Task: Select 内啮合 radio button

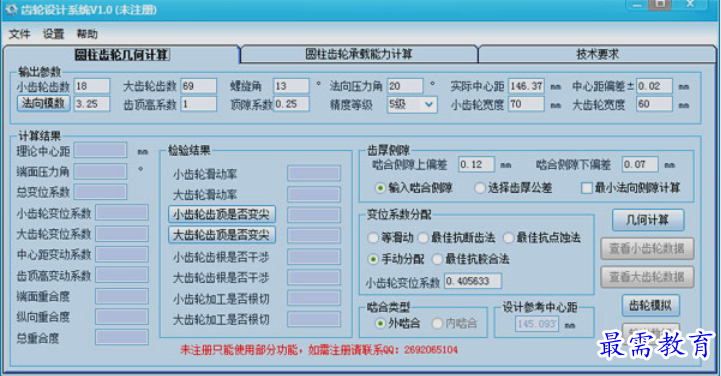Action: click(437, 324)
